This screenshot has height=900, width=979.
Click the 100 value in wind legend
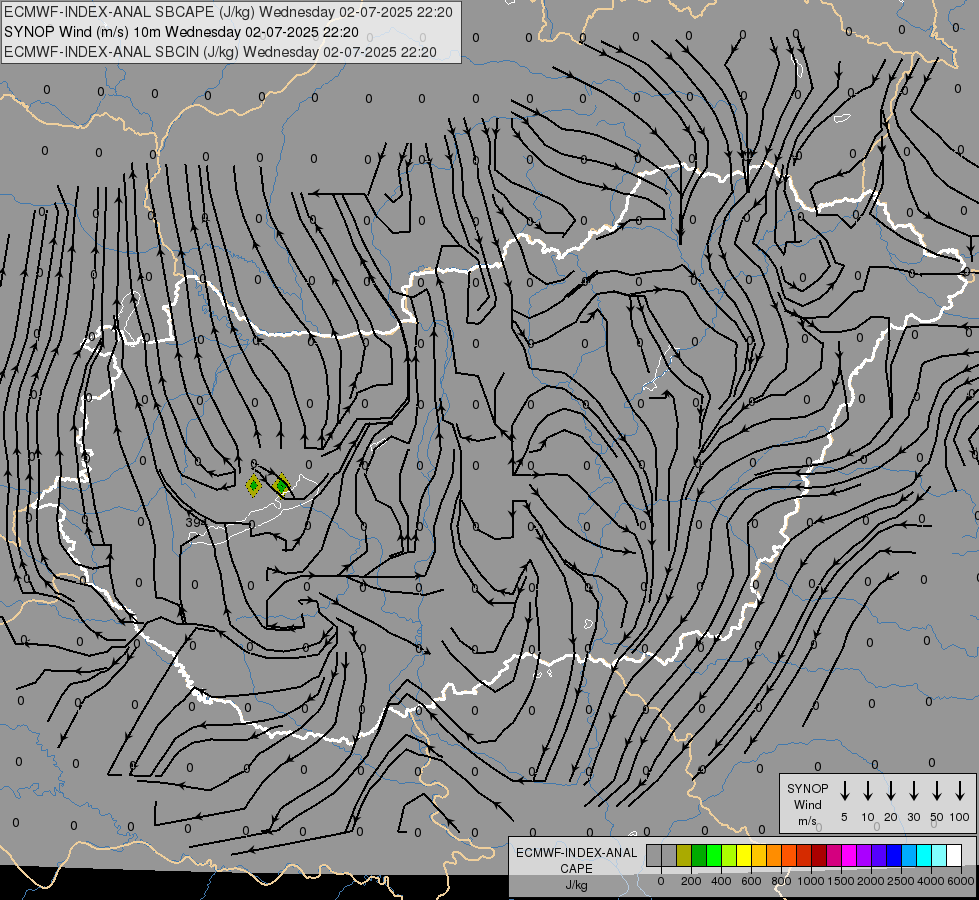pos(960,817)
